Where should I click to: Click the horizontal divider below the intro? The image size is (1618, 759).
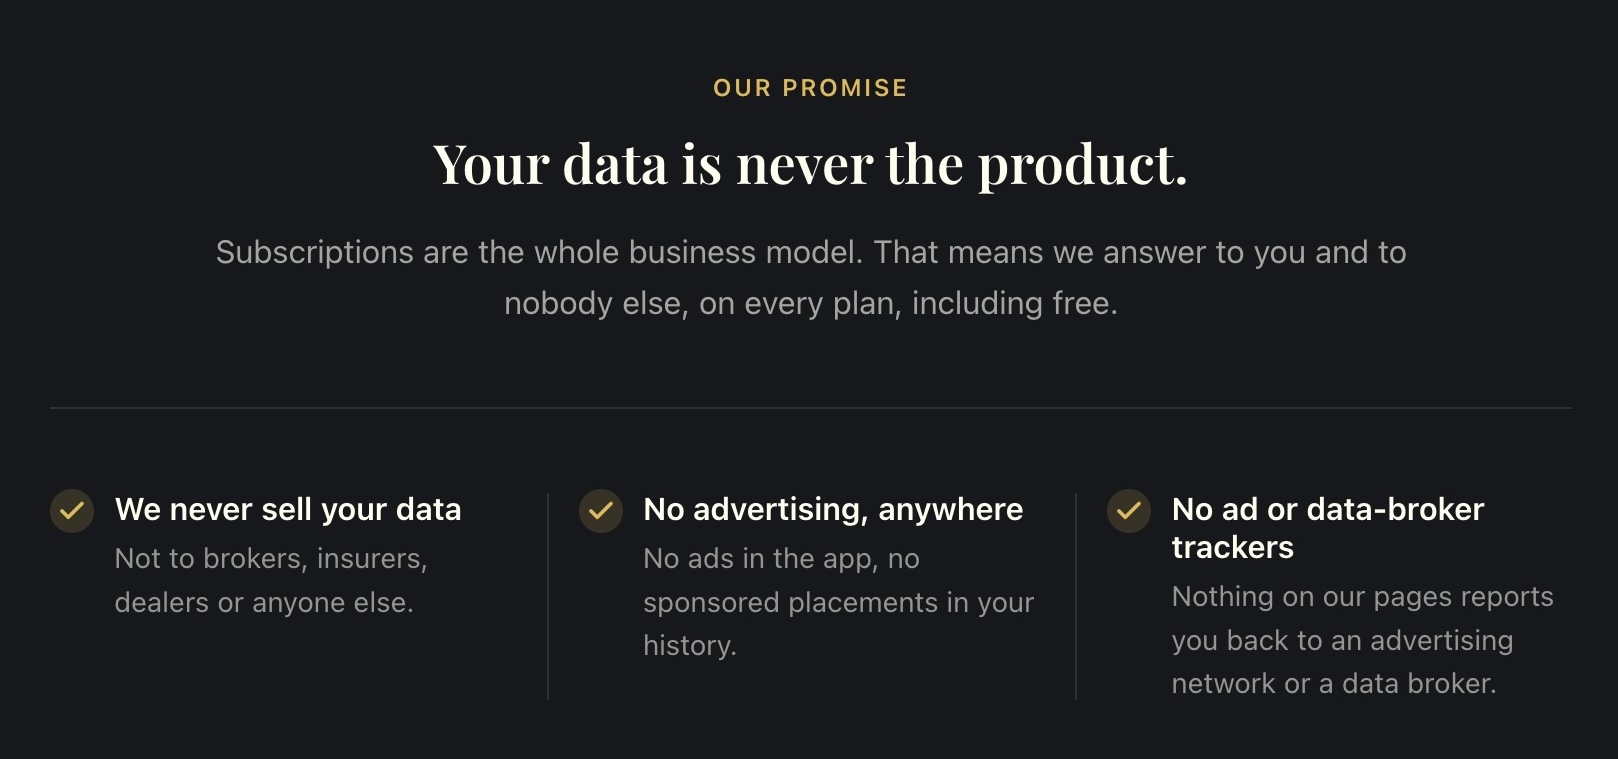pyautogui.click(x=810, y=408)
